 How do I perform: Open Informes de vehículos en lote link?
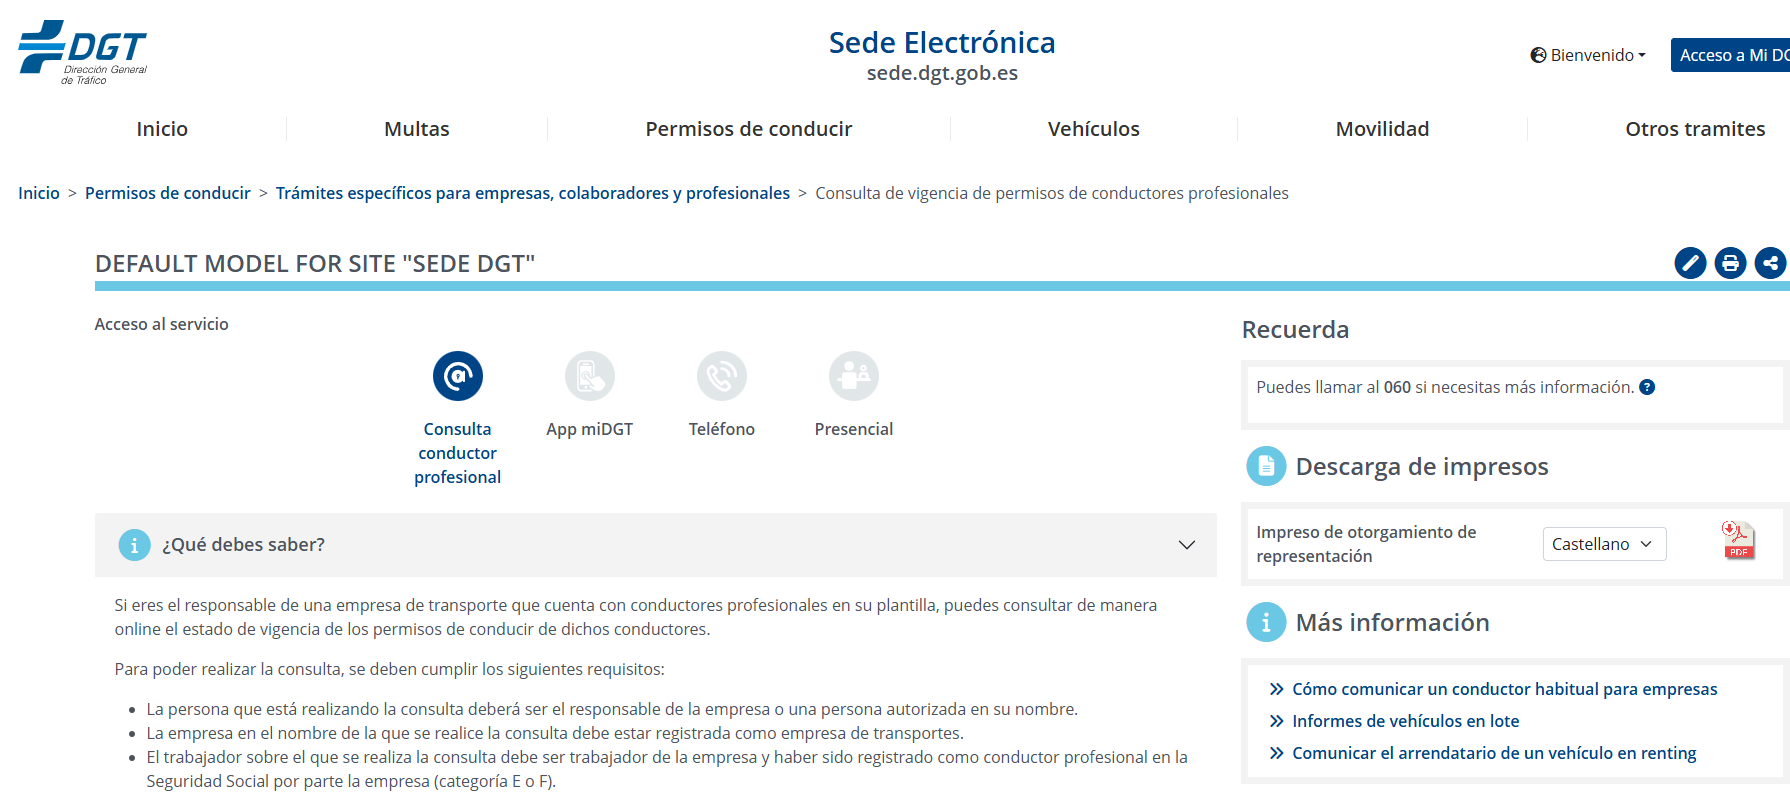(1405, 721)
